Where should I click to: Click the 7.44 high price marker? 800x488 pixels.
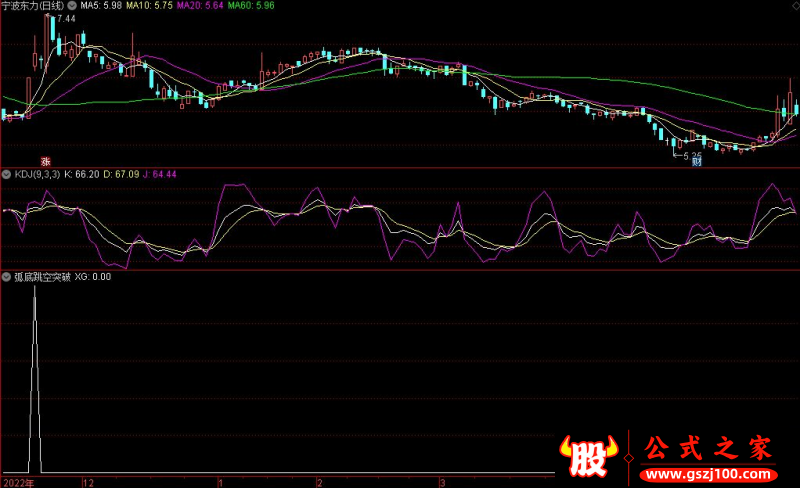pyautogui.click(x=66, y=19)
